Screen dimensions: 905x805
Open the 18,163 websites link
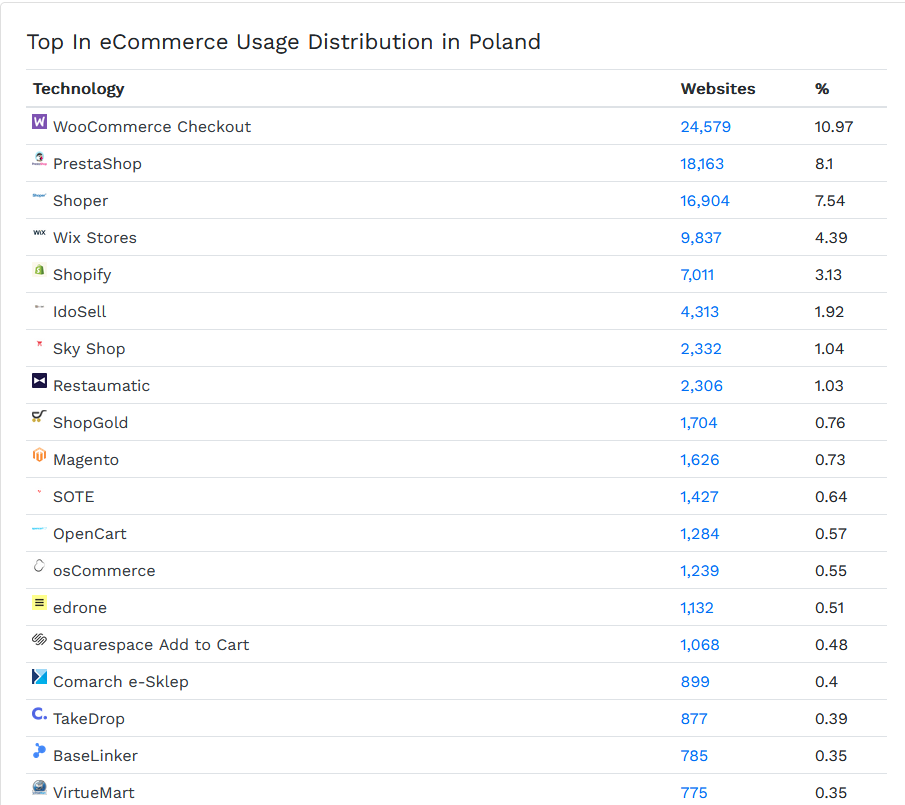click(x=702, y=164)
